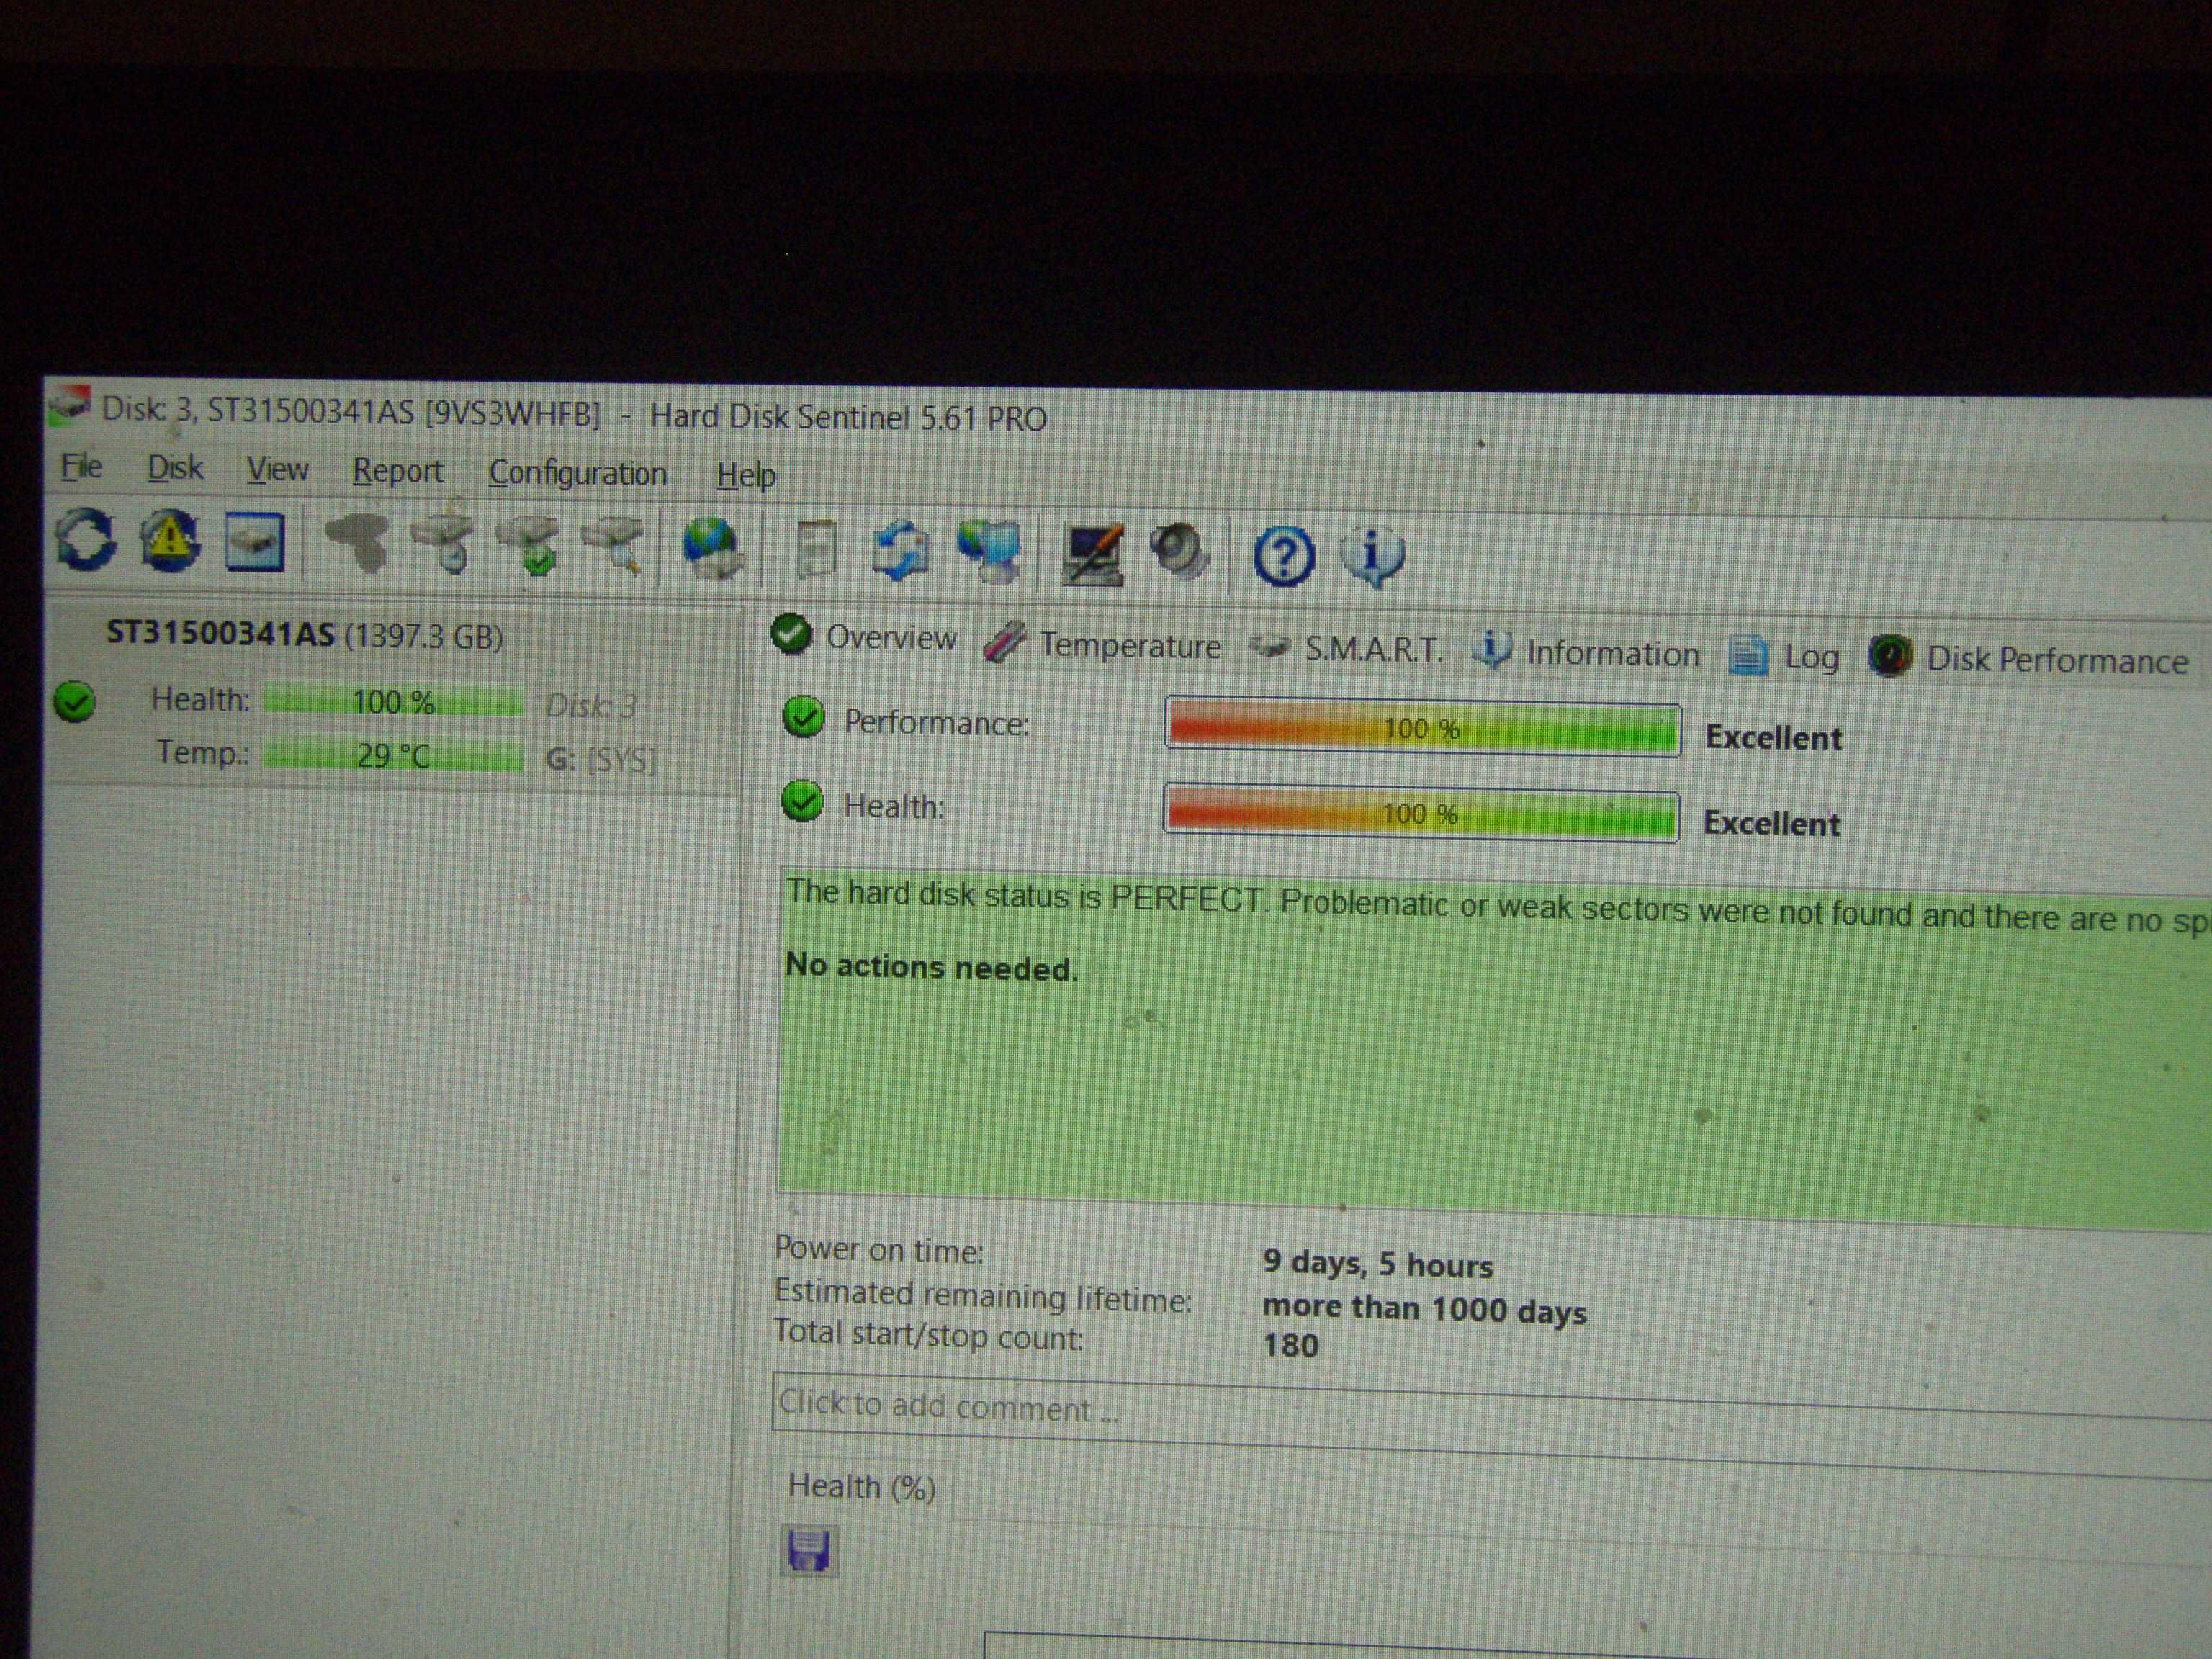Viewport: 2212px width, 1659px height.
Task: Click the floppy save icon under Health (%)
Action: (x=809, y=1552)
